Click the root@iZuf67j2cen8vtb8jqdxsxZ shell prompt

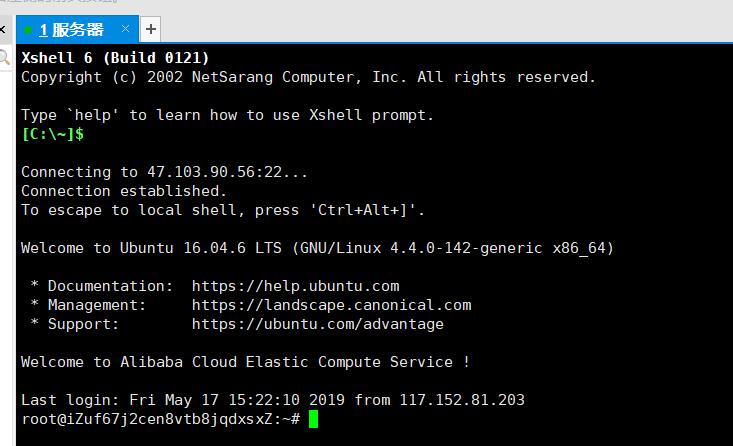click(x=160, y=419)
